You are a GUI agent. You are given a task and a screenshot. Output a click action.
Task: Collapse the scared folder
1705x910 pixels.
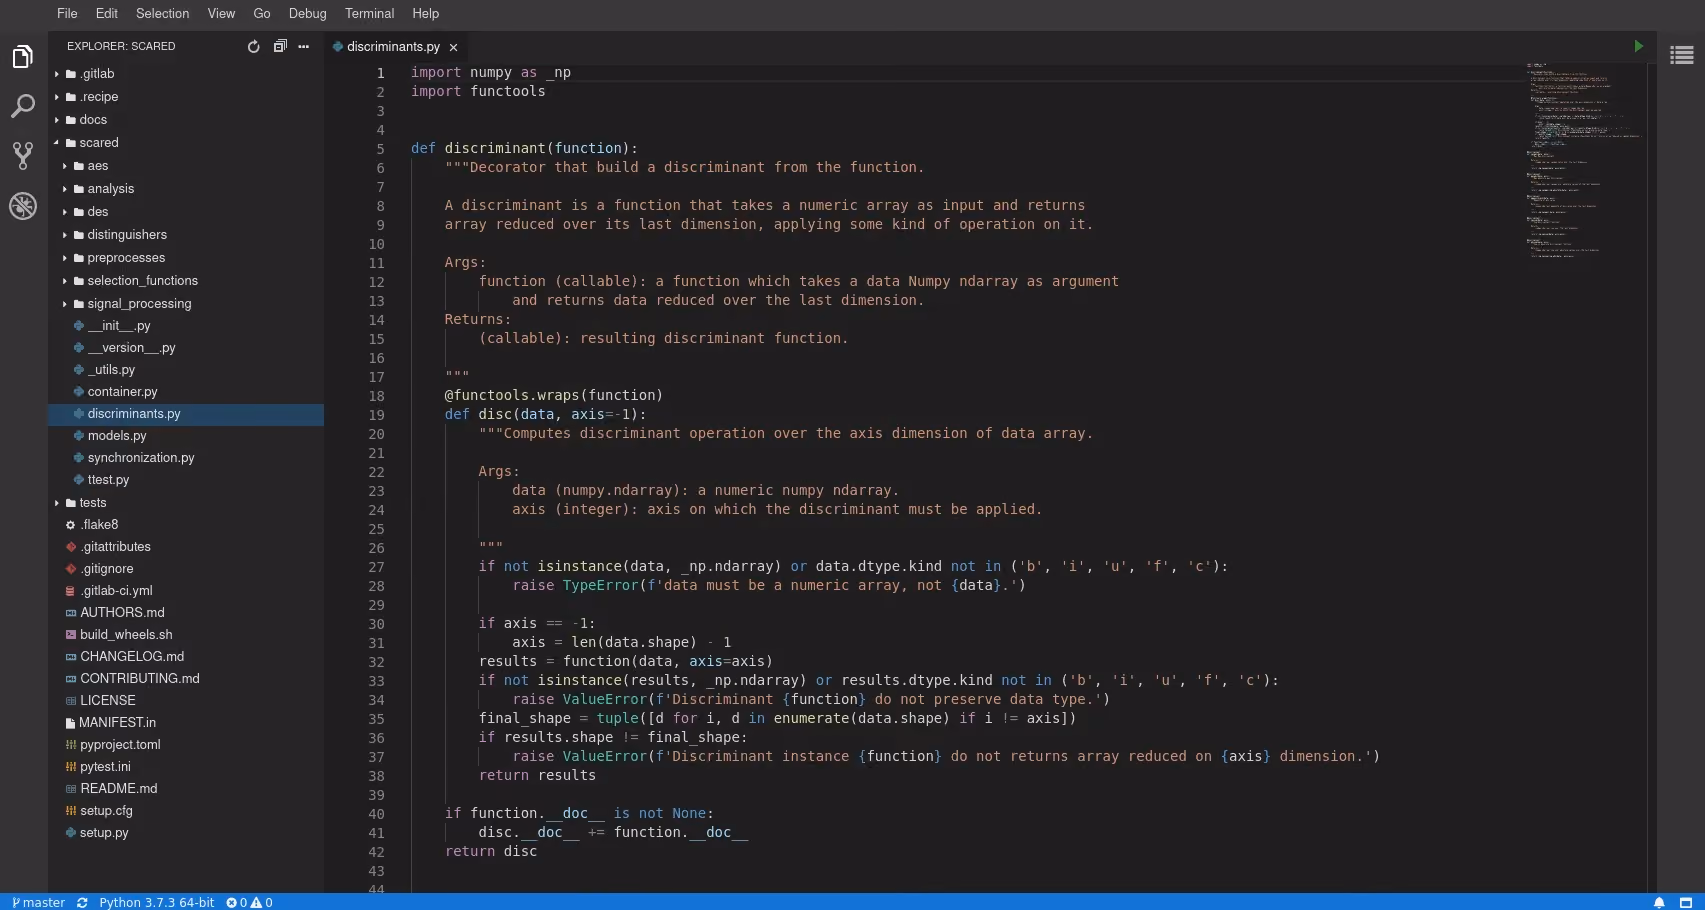186,143
